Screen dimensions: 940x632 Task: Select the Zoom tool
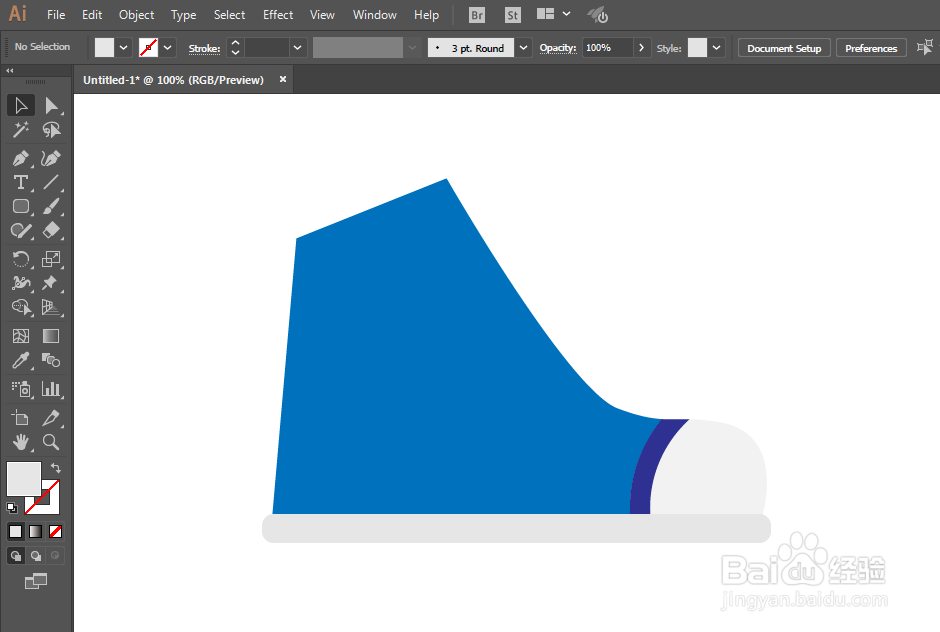(51, 443)
